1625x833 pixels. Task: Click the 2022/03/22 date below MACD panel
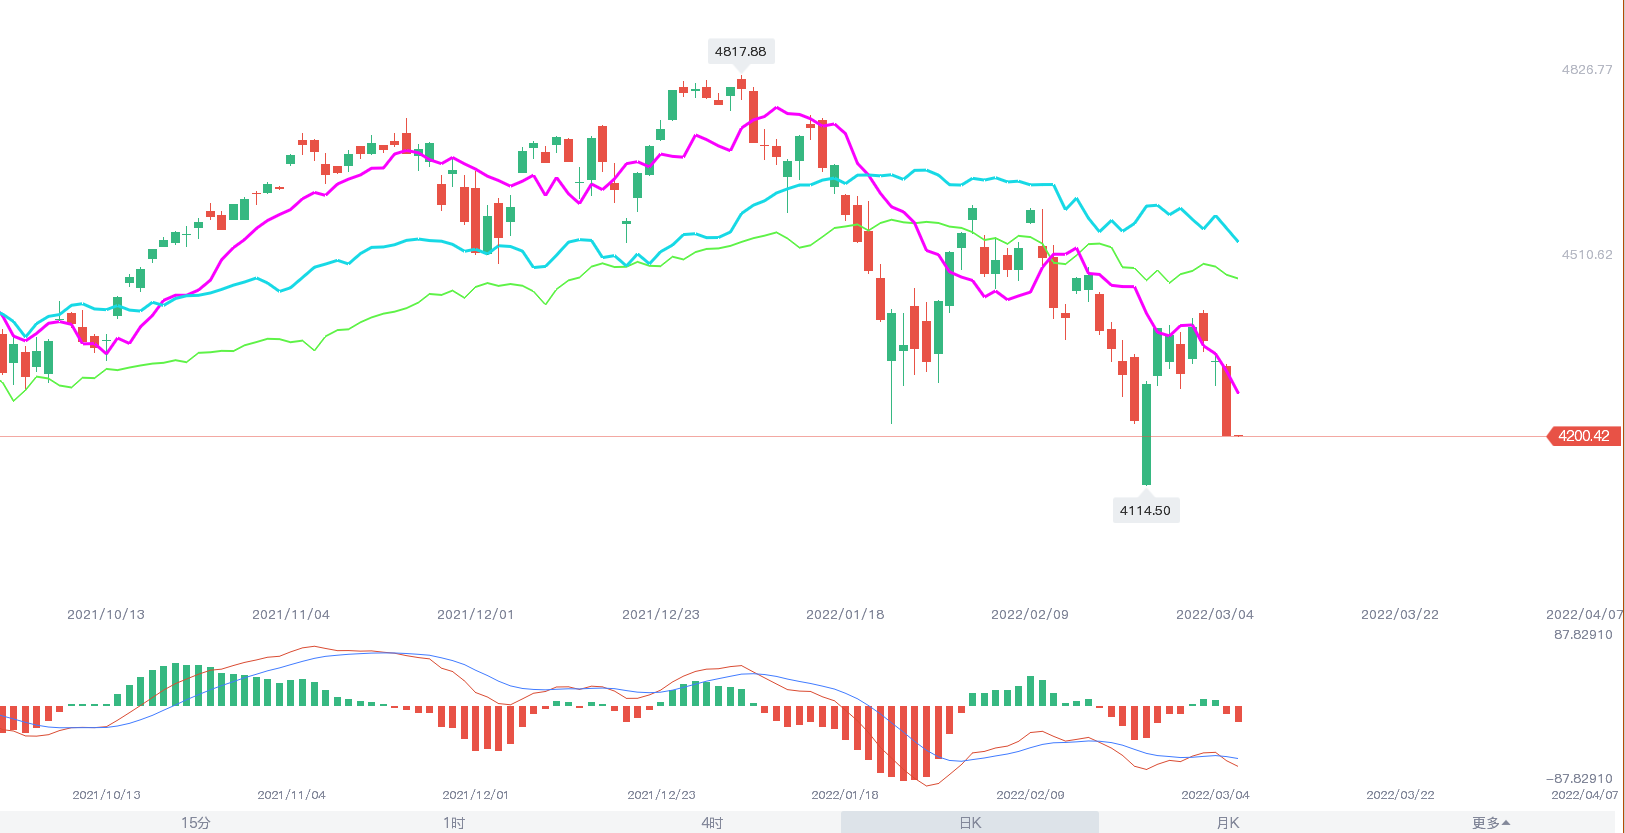click(x=1400, y=795)
